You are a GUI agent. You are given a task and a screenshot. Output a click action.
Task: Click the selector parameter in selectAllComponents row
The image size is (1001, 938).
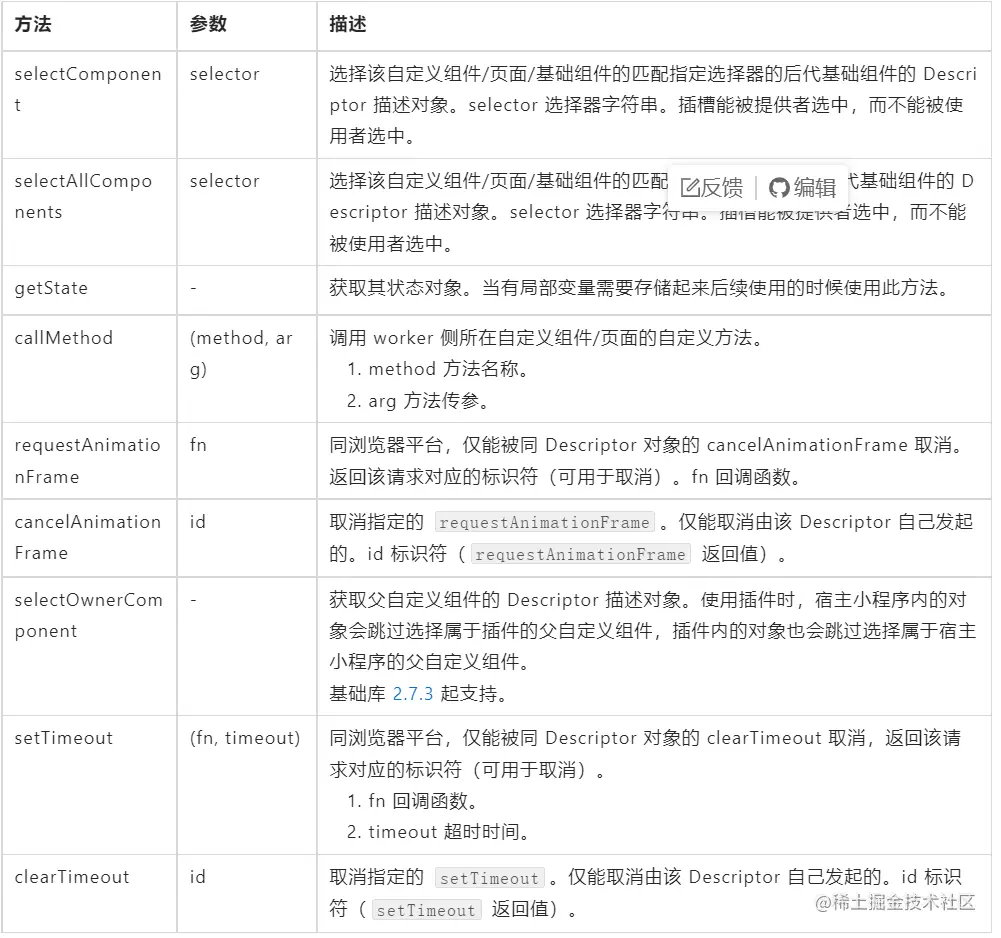225,181
